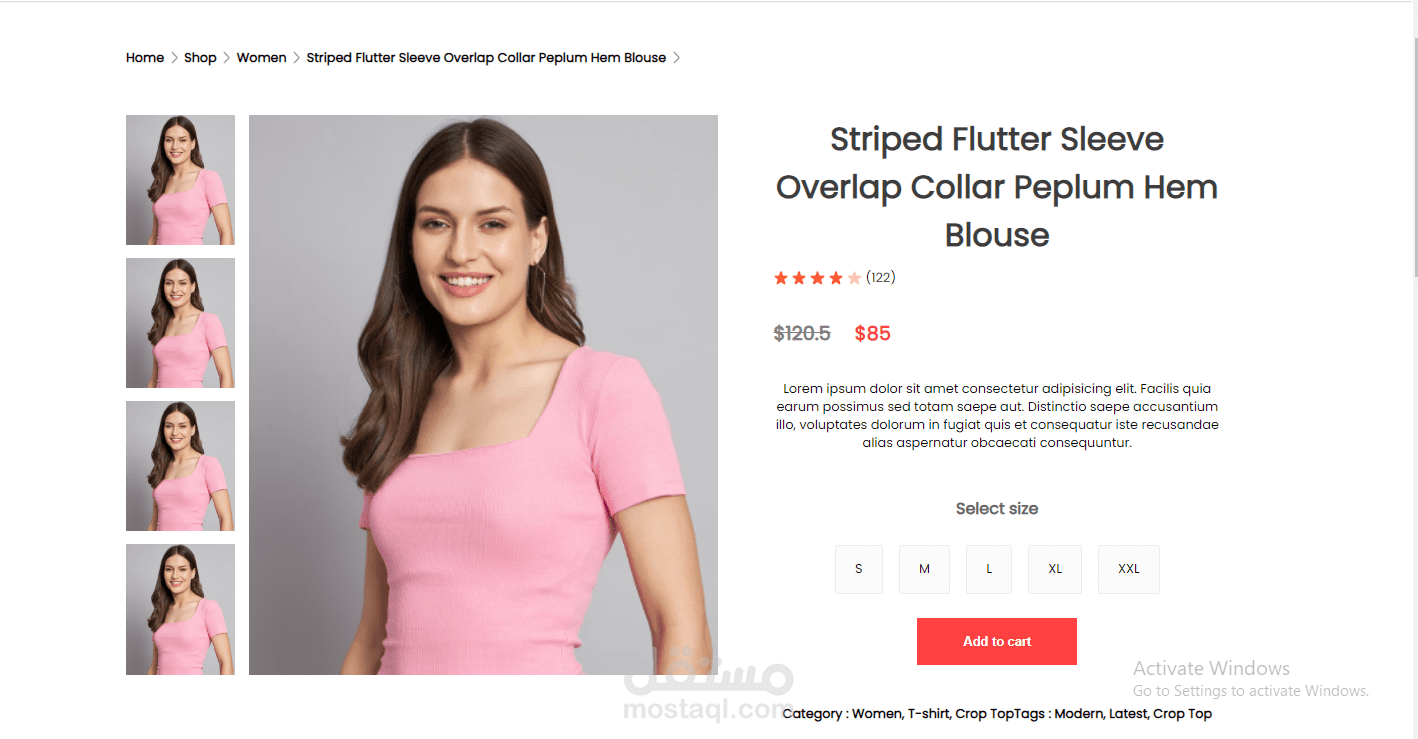Select the first product thumbnail
Image resolution: width=1418 pixels, height=739 pixels.
pos(180,180)
